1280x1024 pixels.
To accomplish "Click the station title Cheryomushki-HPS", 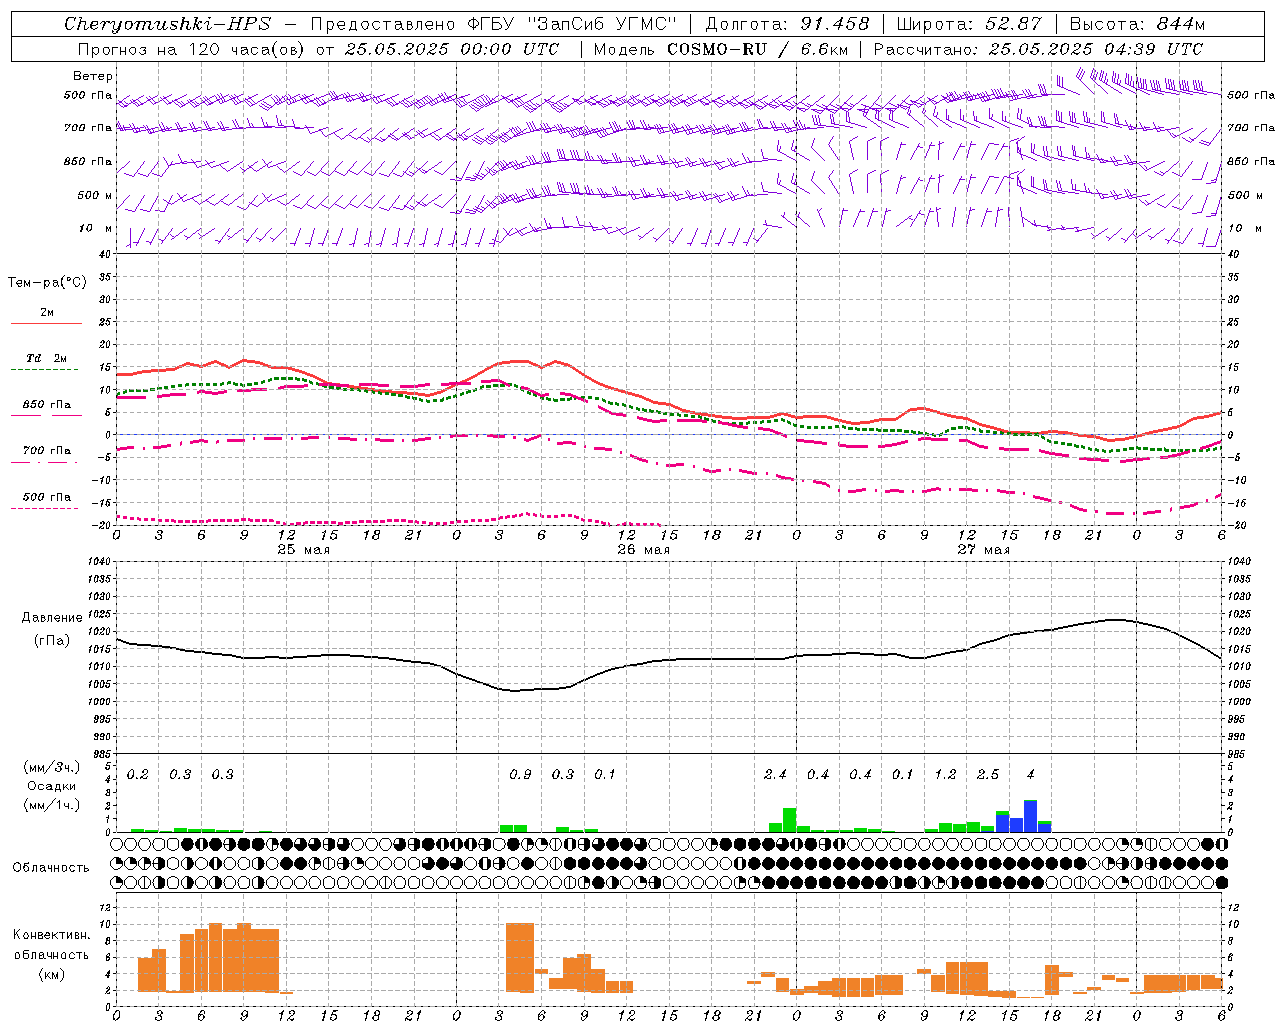I will (167, 24).
